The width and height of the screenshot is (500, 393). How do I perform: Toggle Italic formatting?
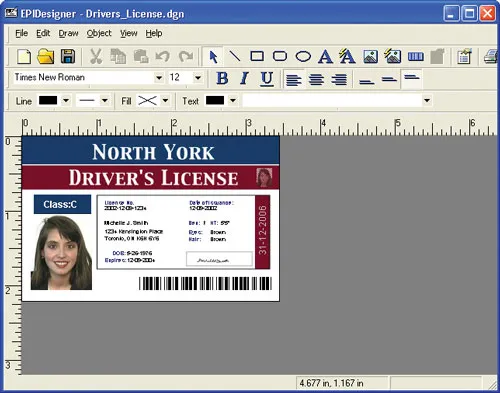[x=244, y=79]
